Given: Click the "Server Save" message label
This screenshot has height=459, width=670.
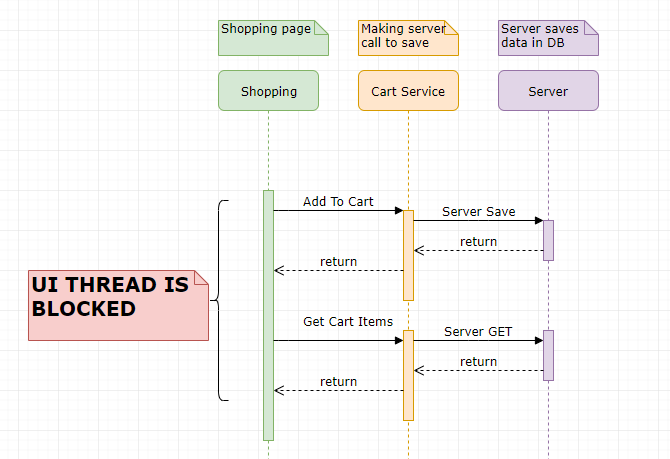Looking at the screenshot, I should pos(478,211).
